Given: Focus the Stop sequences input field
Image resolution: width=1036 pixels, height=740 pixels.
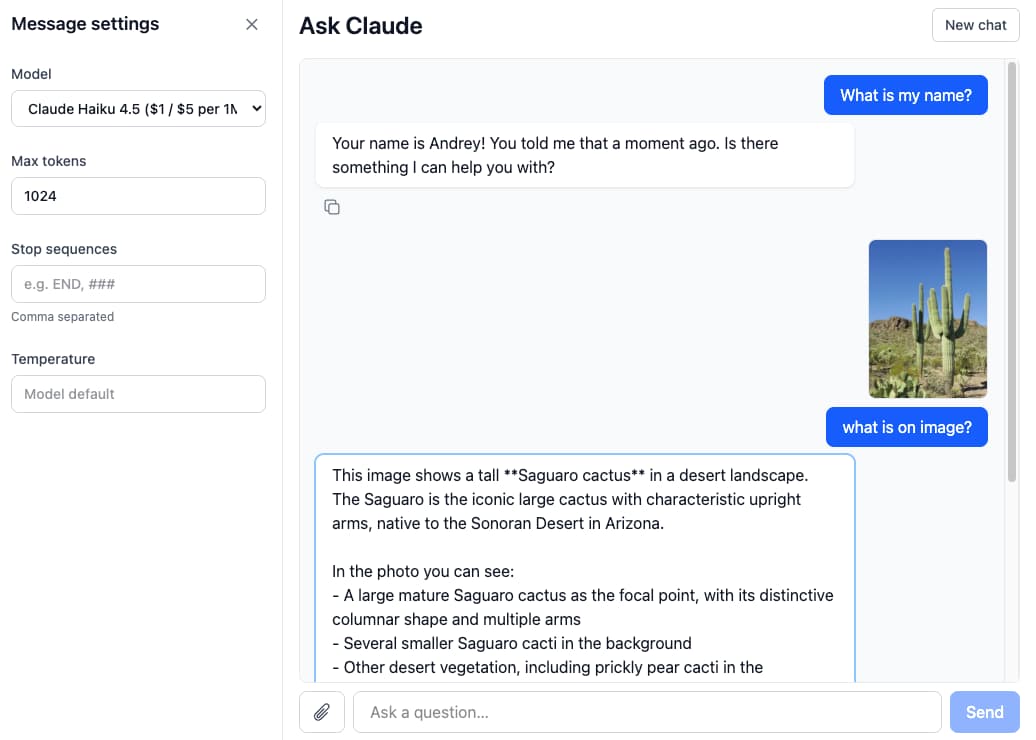Looking at the screenshot, I should tap(138, 284).
